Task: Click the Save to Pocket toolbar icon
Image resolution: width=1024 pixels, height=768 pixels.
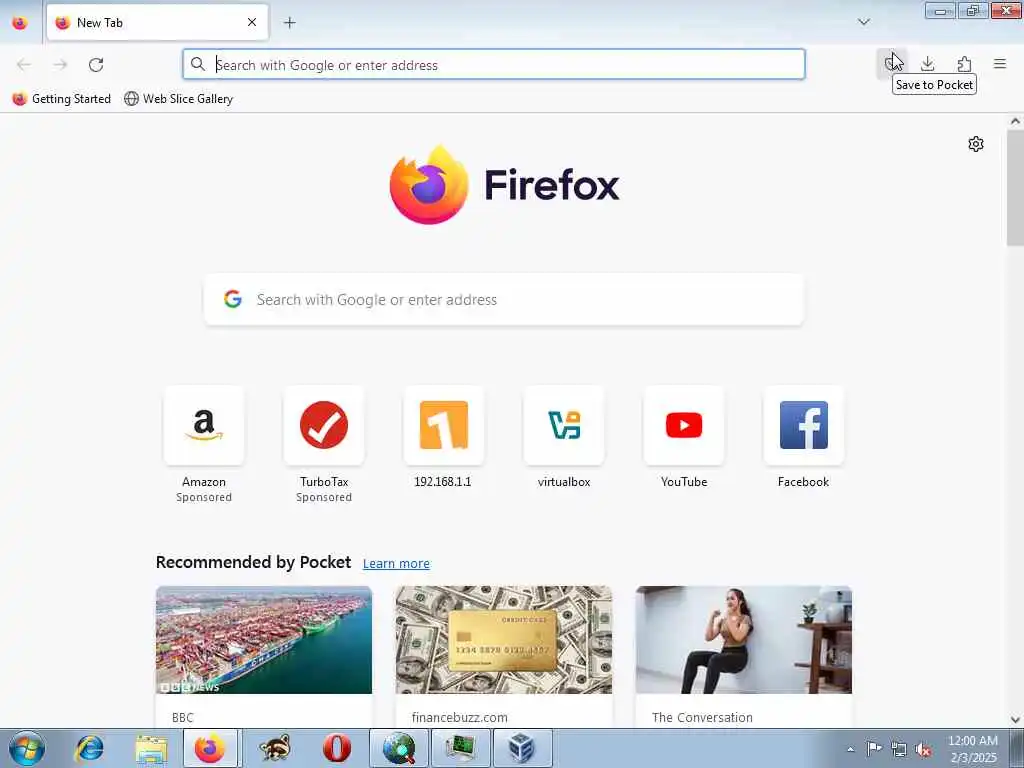Action: click(891, 64)
